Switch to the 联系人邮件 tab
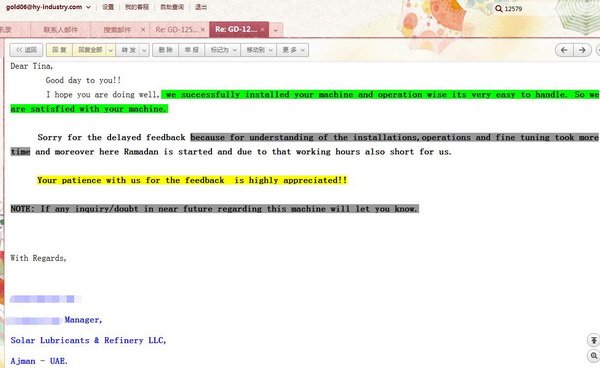 [60, 29]
